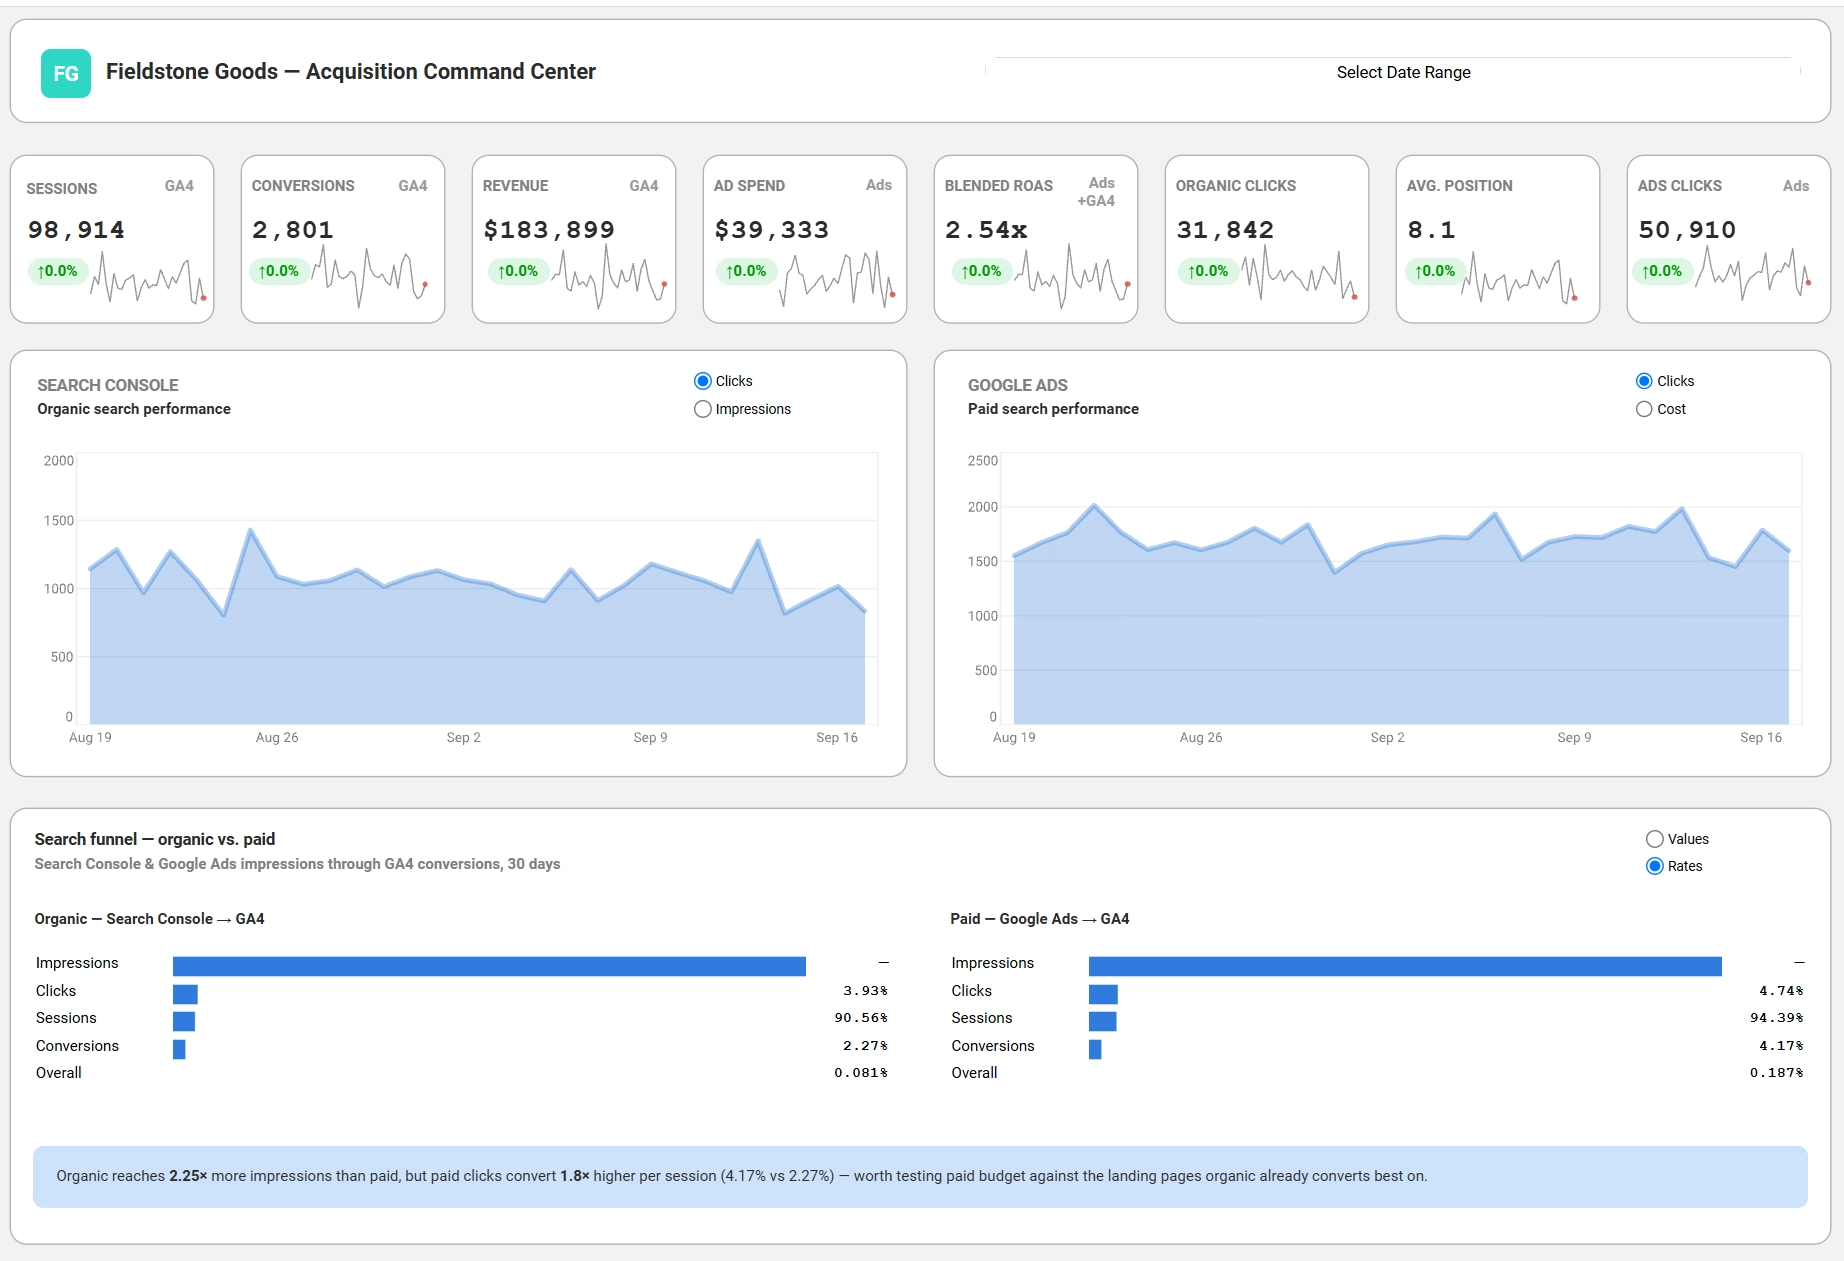The width and height of the screenshot is (1844, 1261).
Task: Click the Organic search performance chart area
Action: pyautogui.click(x=477, y=590)
